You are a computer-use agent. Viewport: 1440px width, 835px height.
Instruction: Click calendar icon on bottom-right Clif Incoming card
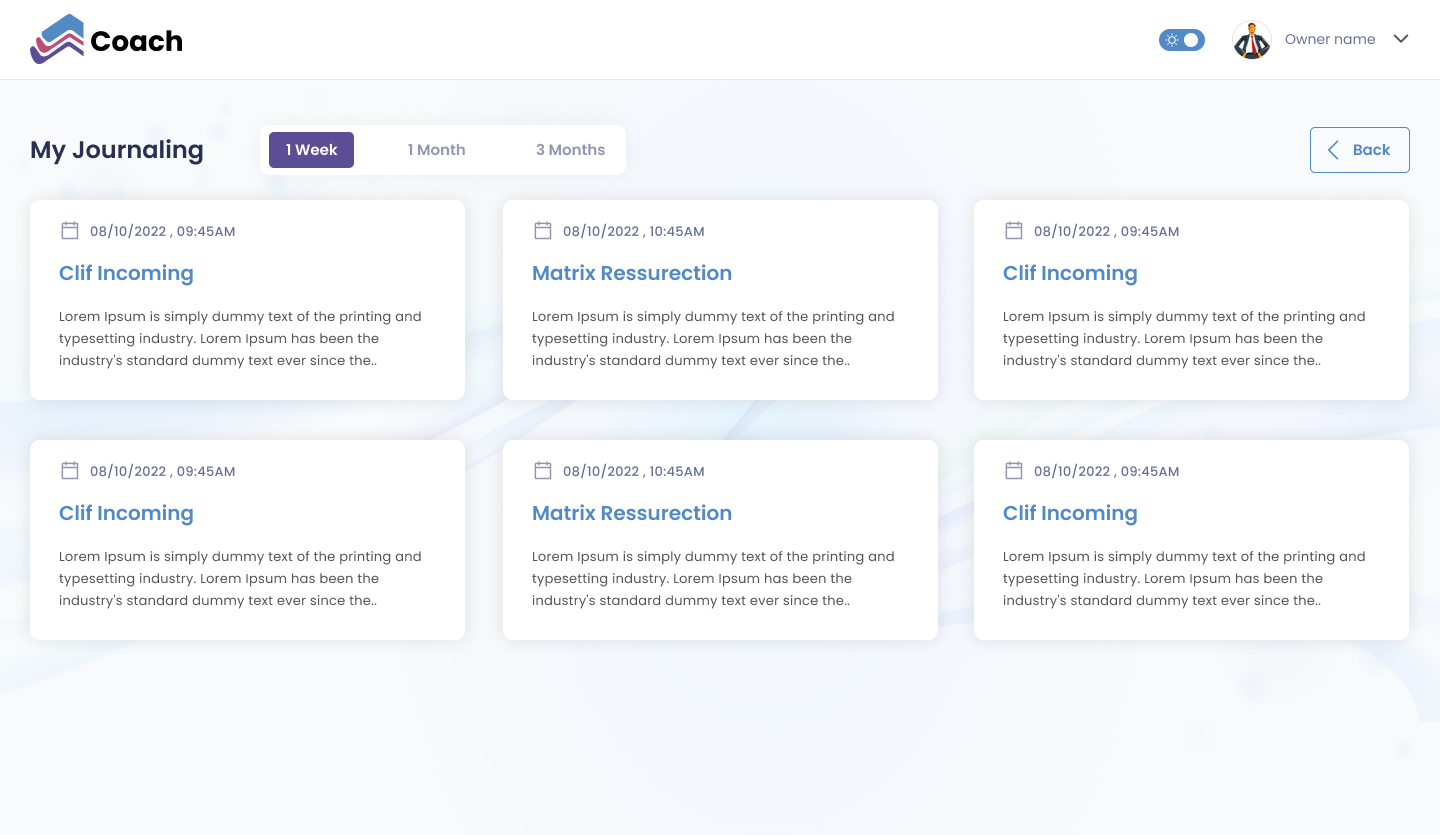click(x=1014, y=471)
